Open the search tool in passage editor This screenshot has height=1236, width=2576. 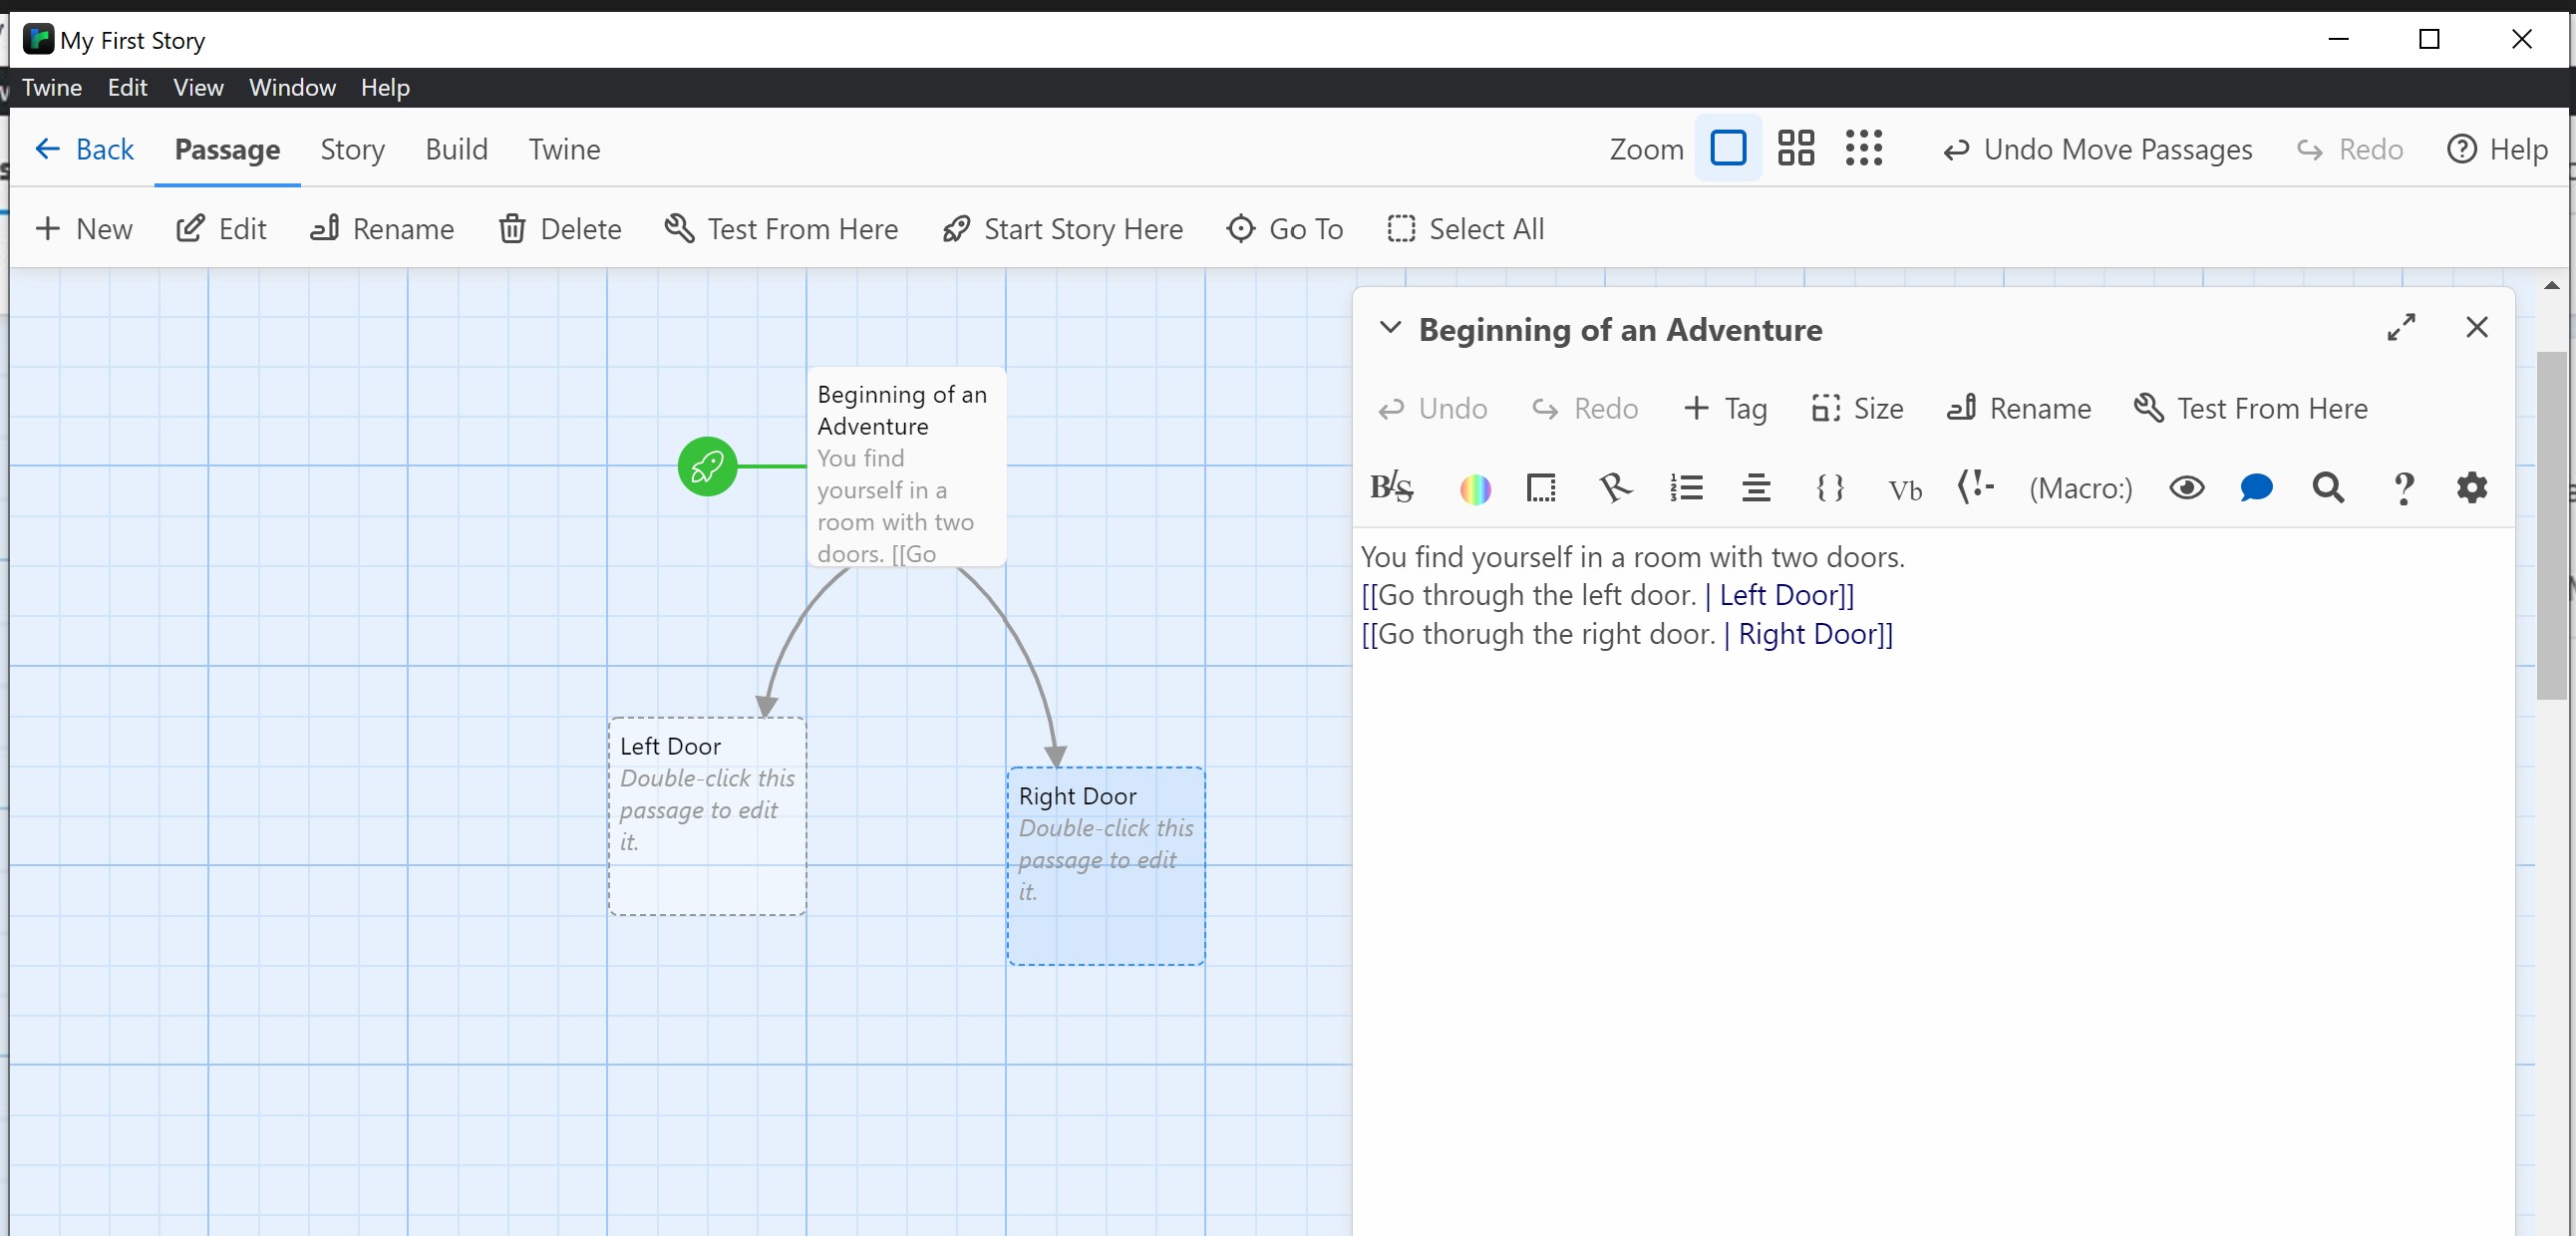(x=2329, y=488)
